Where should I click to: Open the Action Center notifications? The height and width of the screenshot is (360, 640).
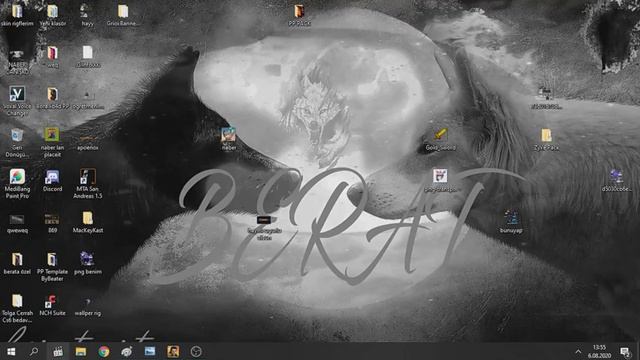pos(625,351)
